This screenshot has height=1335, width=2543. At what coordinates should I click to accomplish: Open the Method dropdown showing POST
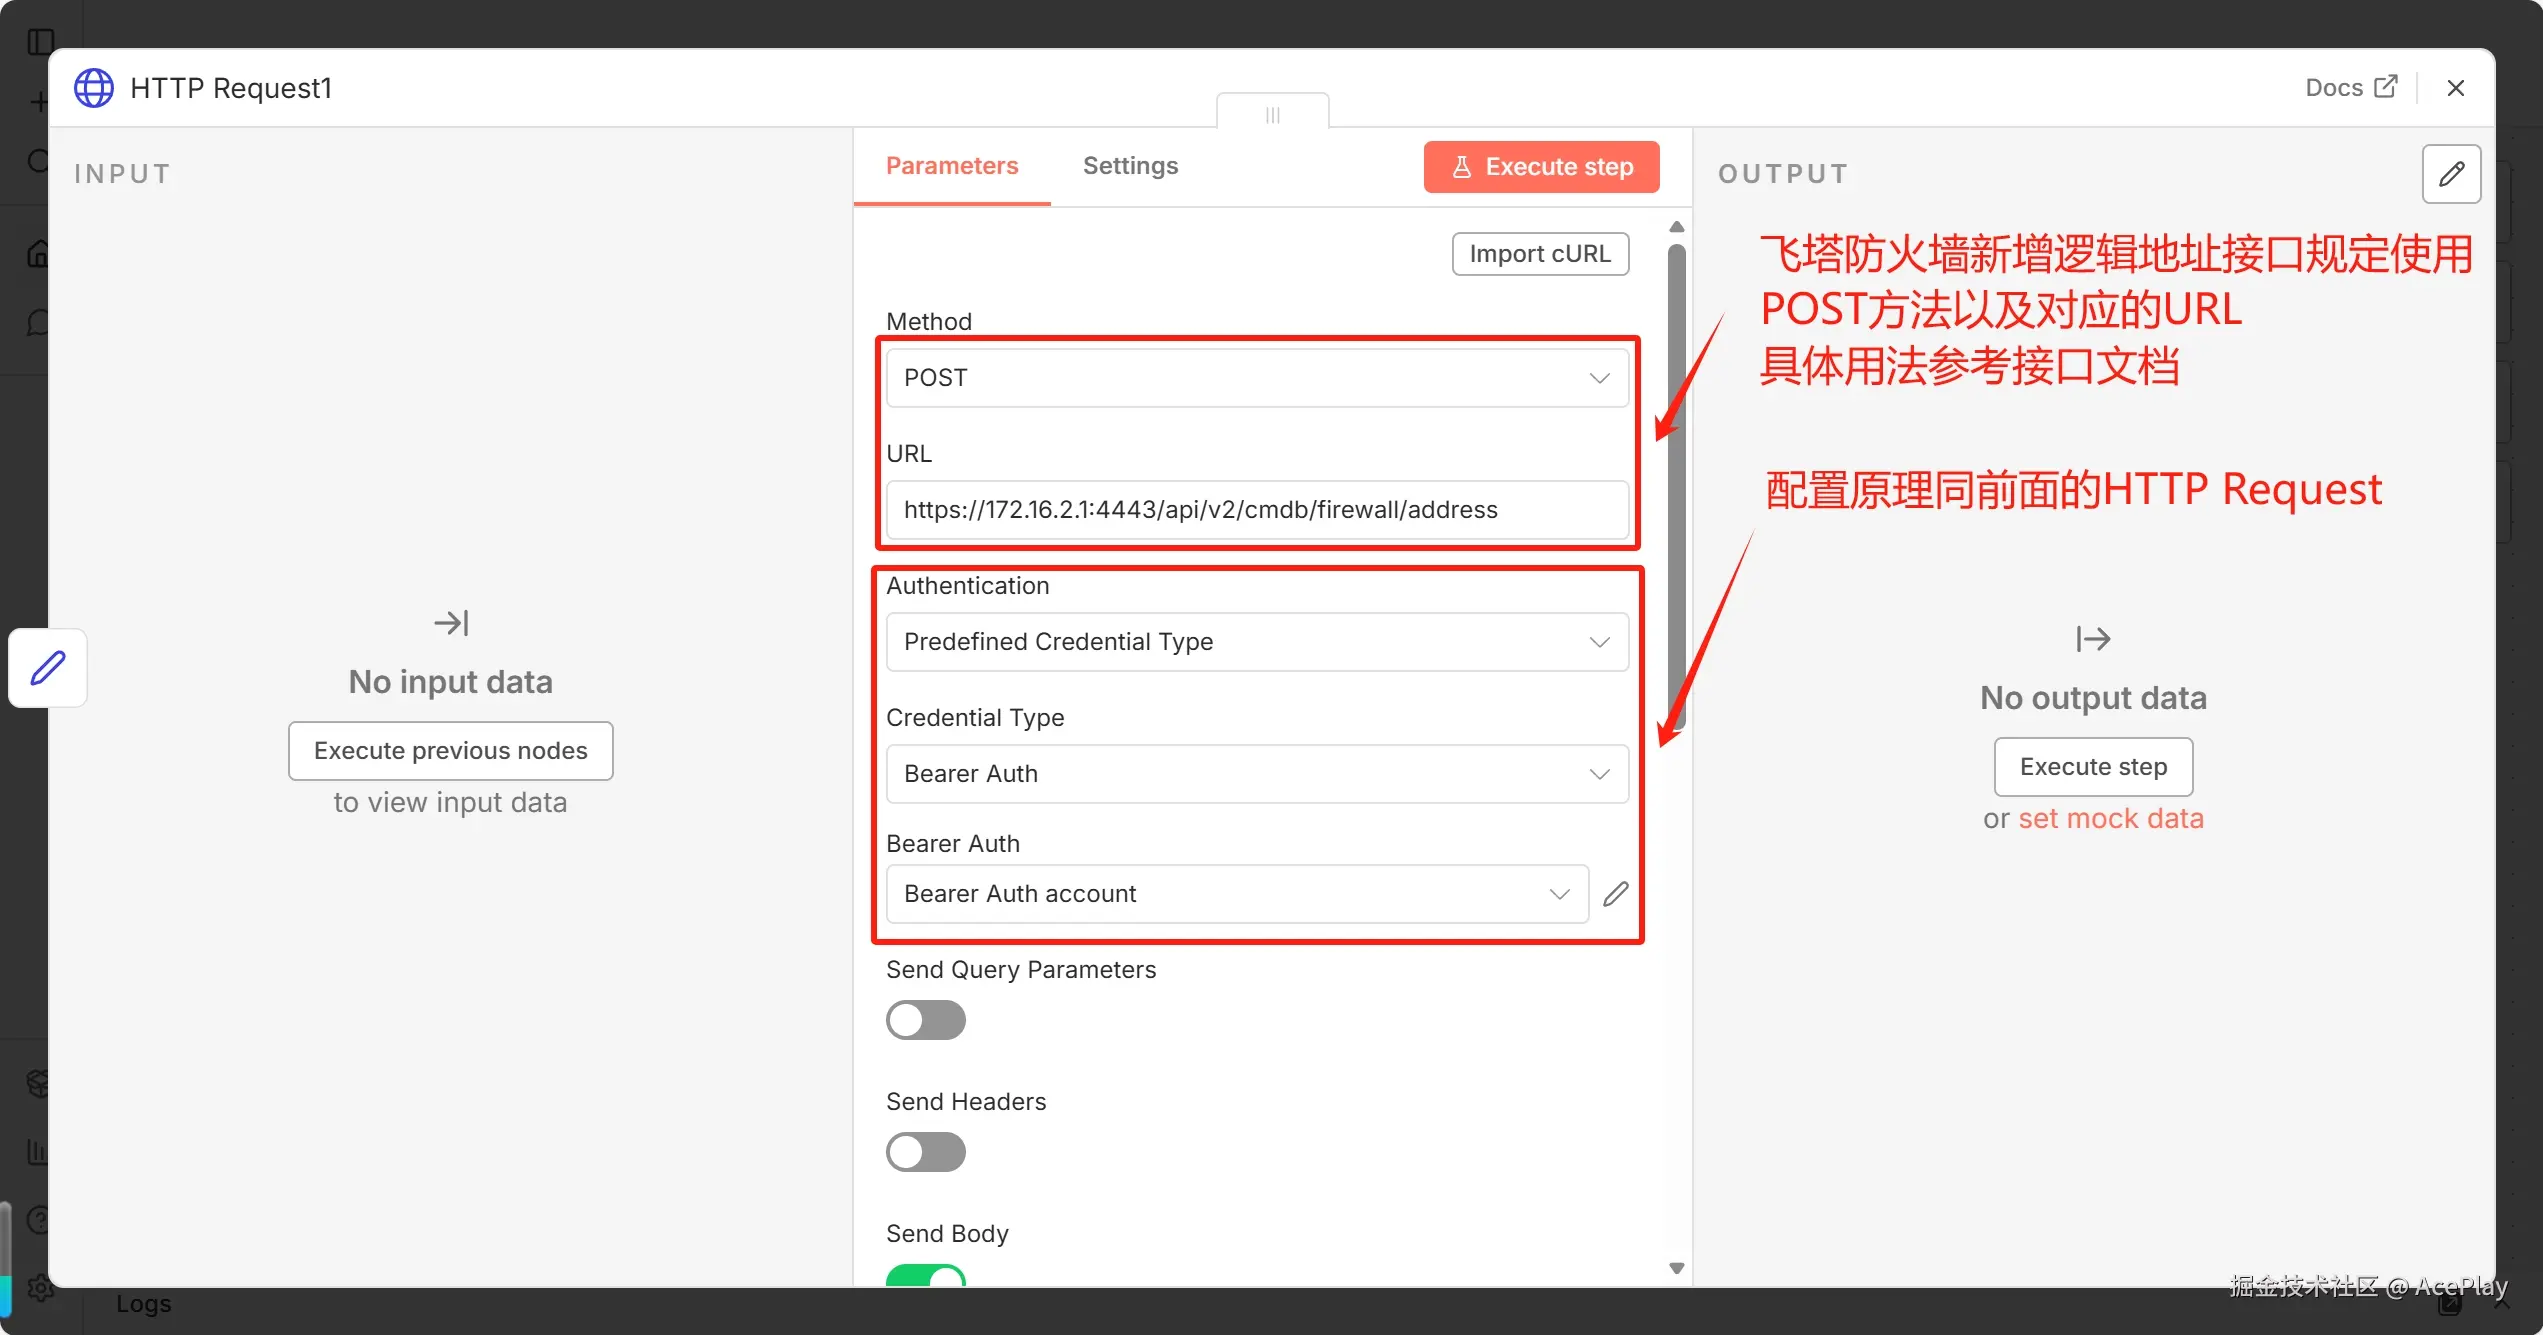[1257, 378]
